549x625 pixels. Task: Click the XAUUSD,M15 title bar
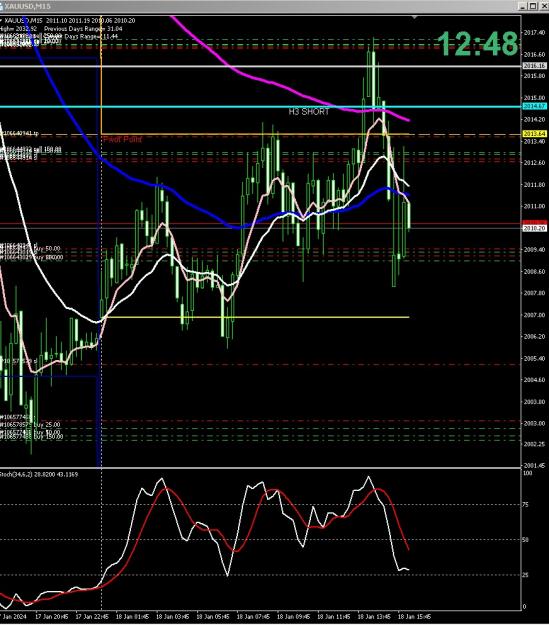point(259,6)
